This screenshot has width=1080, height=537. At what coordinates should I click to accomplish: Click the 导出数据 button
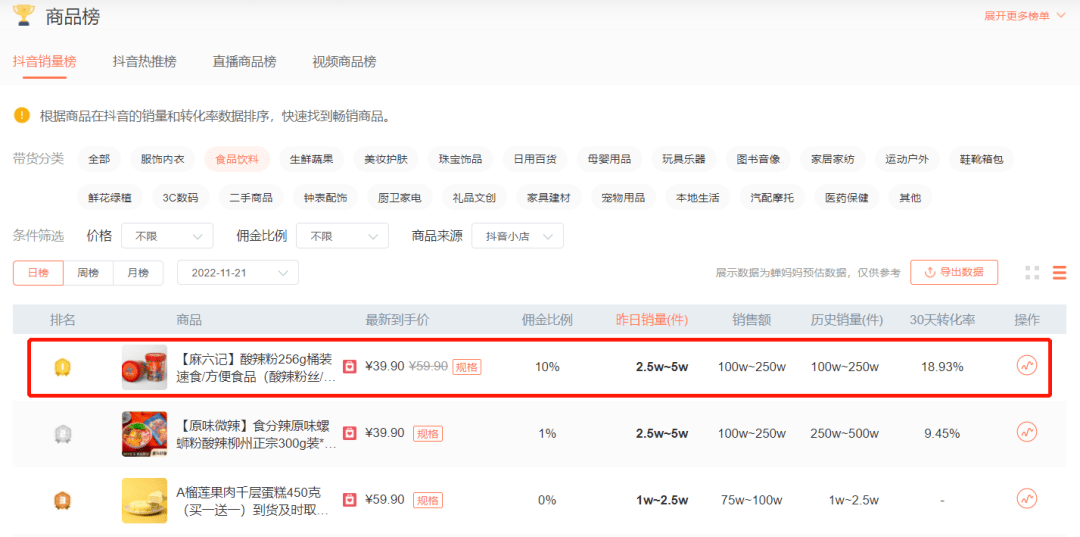tap(954, 272)
